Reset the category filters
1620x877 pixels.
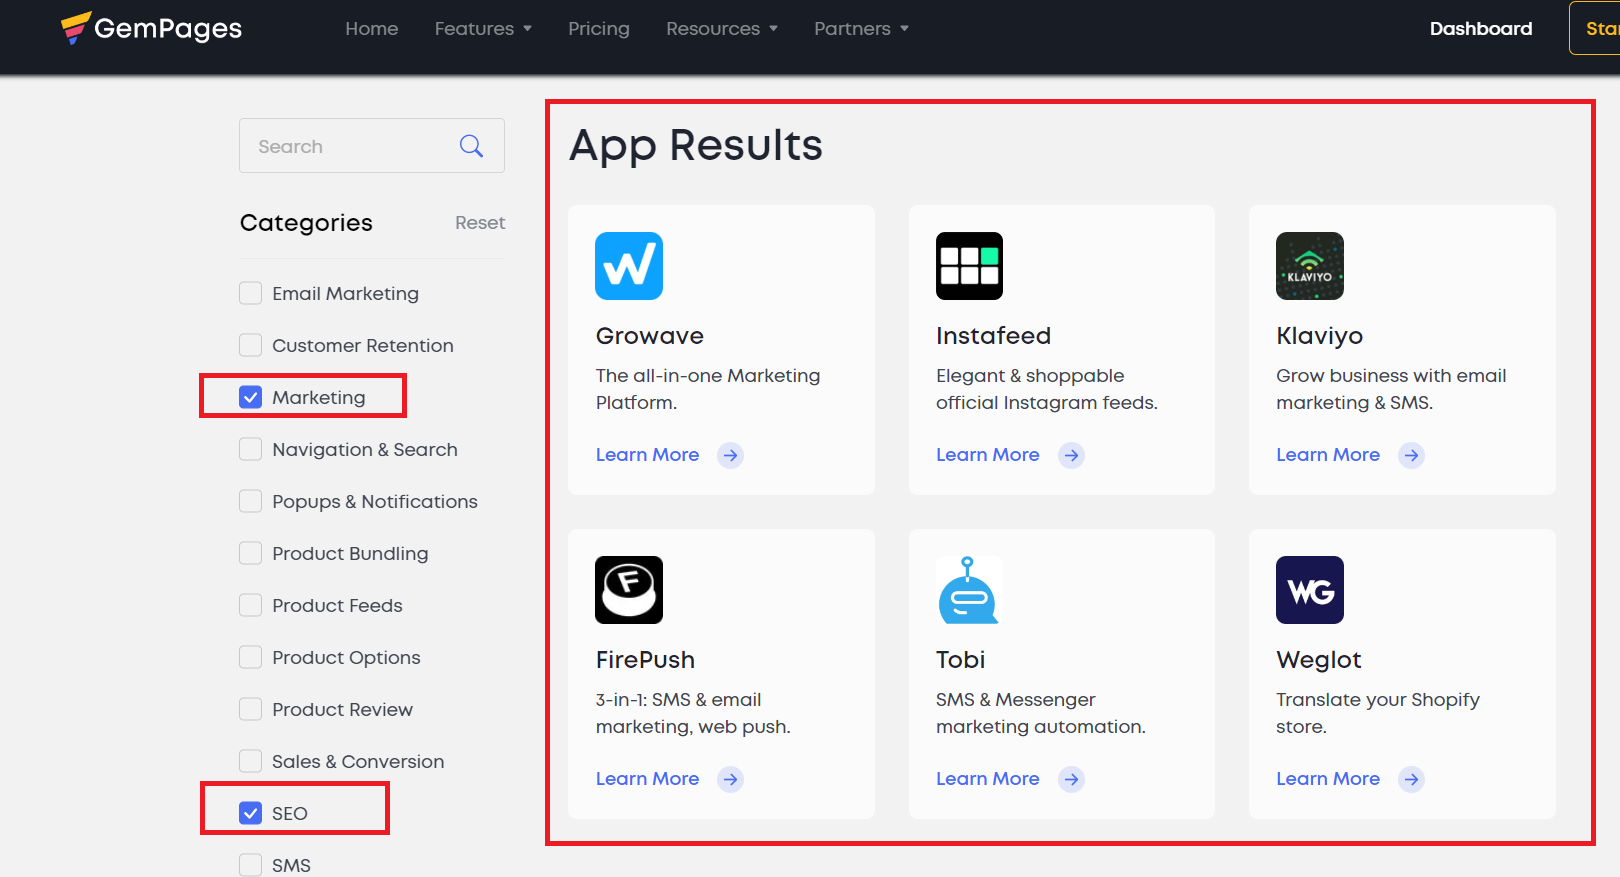point(480,223)
